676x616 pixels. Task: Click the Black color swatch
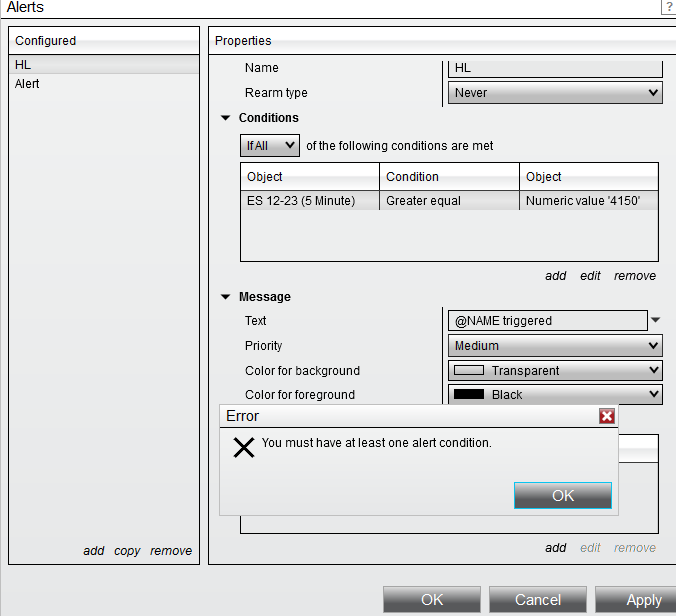(x=469, y=394)
